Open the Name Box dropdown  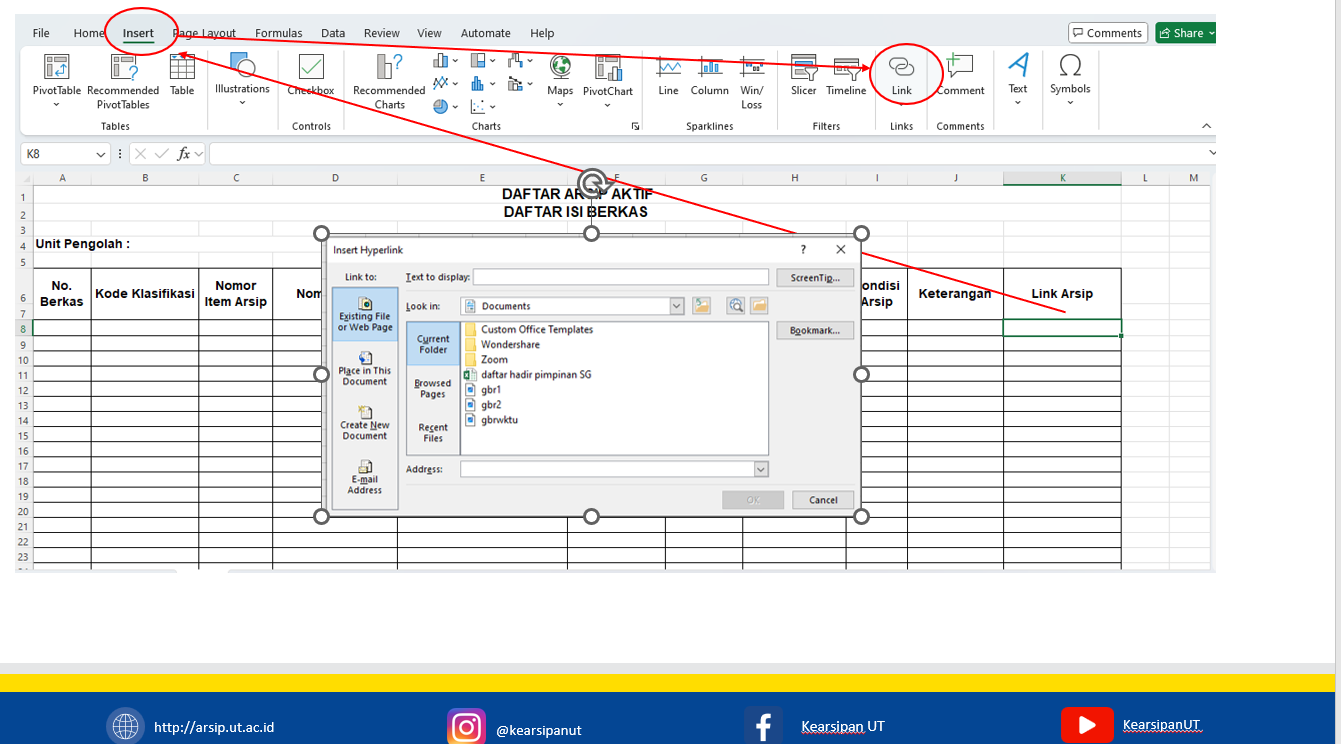101,154
